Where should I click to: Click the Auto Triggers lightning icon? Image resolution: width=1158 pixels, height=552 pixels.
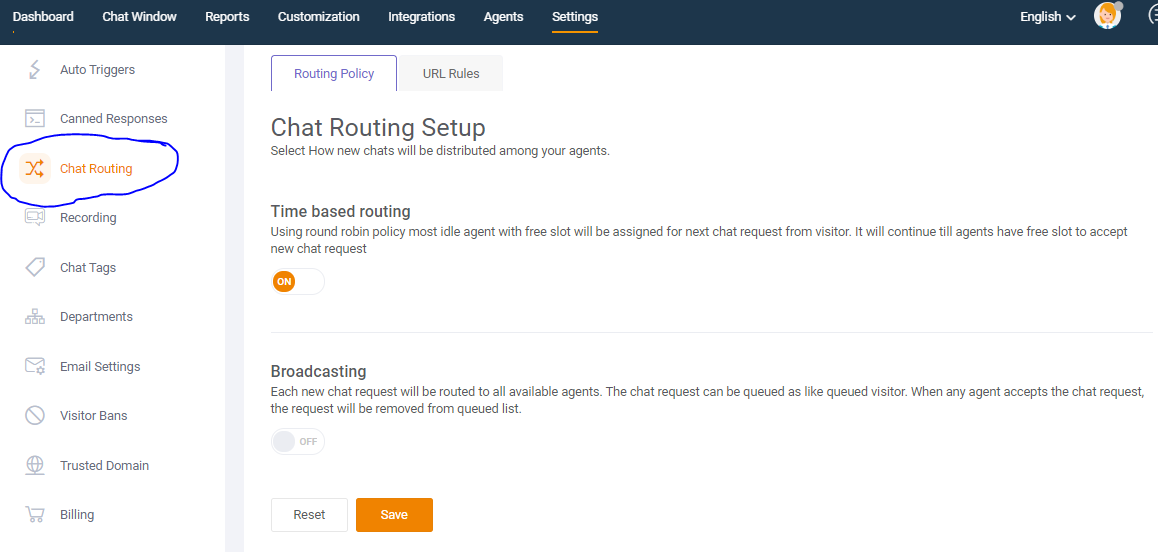[35, 69]
